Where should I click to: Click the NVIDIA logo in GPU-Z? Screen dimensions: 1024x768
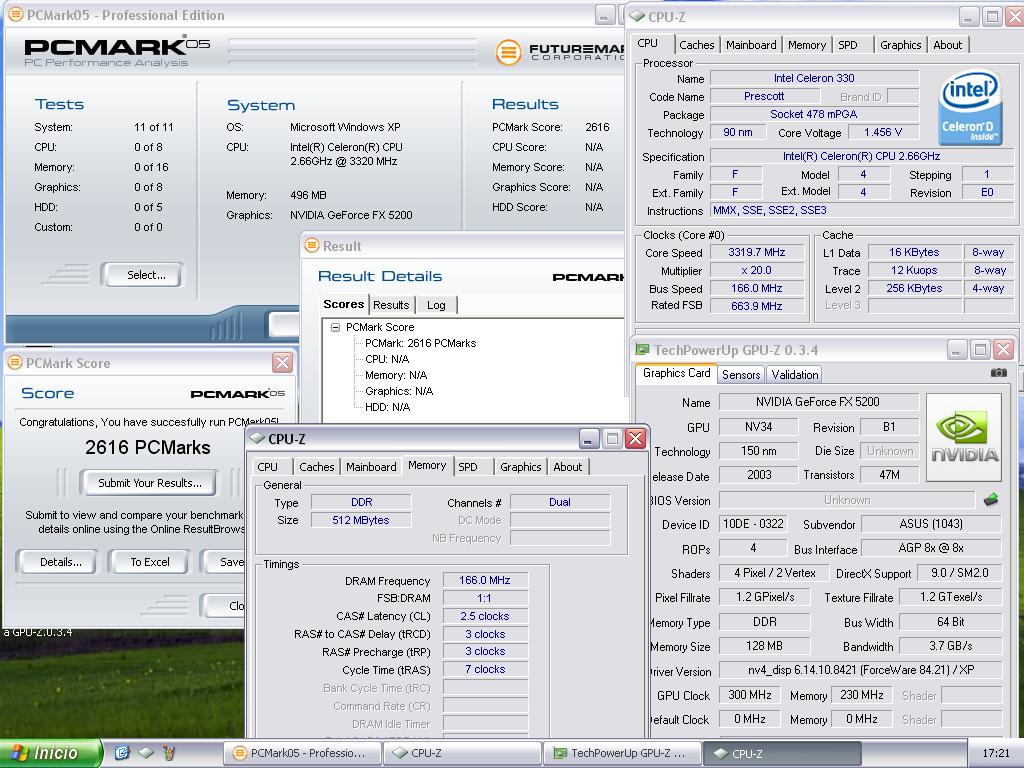point(964,438)
